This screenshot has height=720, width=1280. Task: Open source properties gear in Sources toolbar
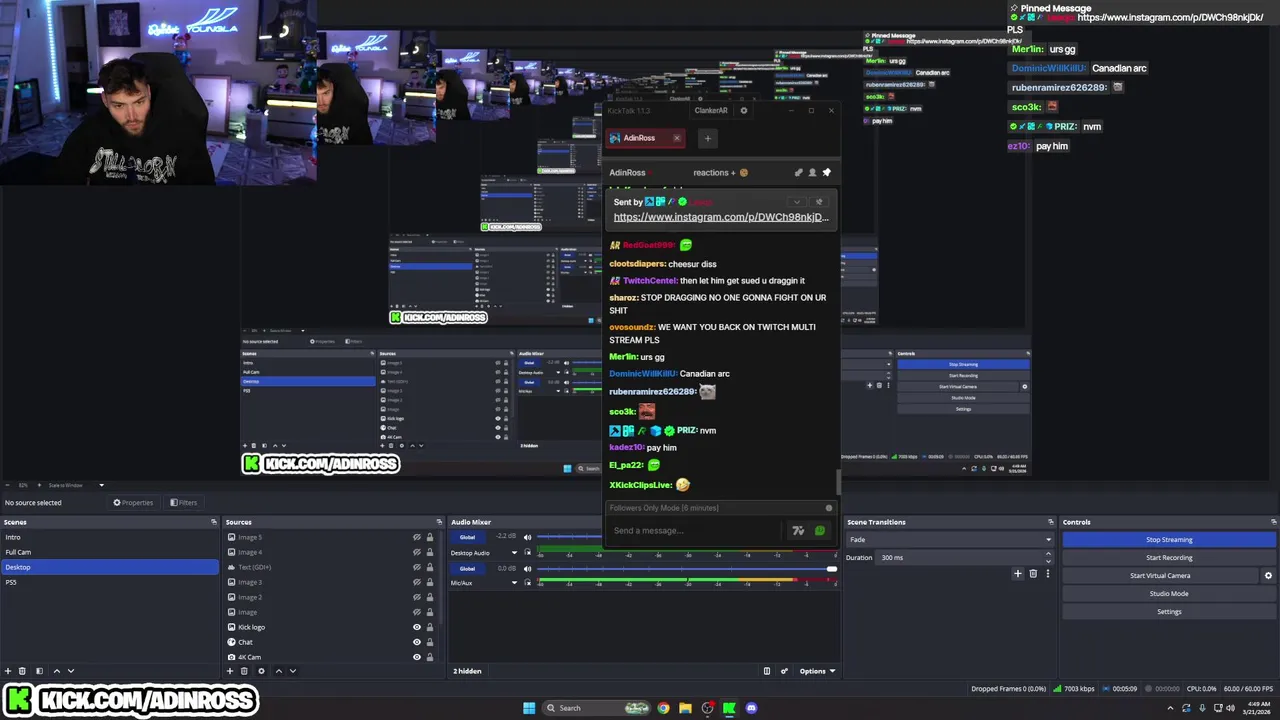click(x=261, y=671)
